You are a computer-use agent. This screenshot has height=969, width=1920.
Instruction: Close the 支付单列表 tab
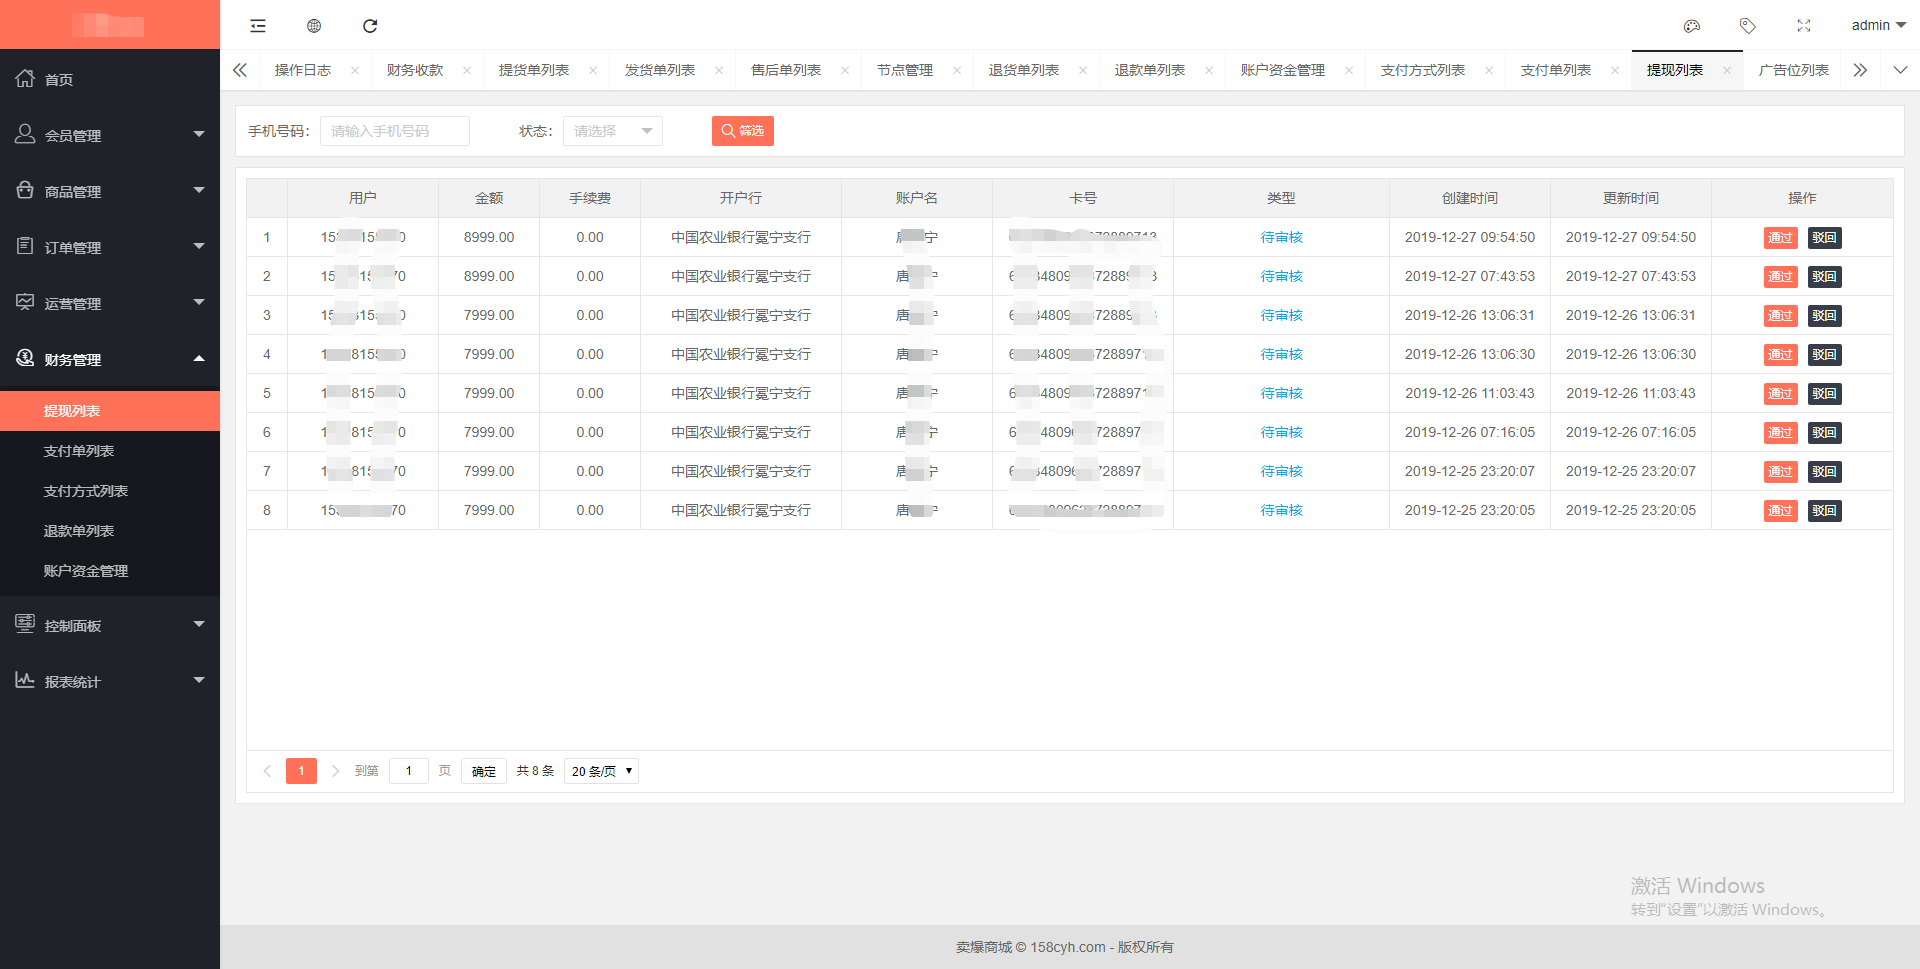point(1615,70)
